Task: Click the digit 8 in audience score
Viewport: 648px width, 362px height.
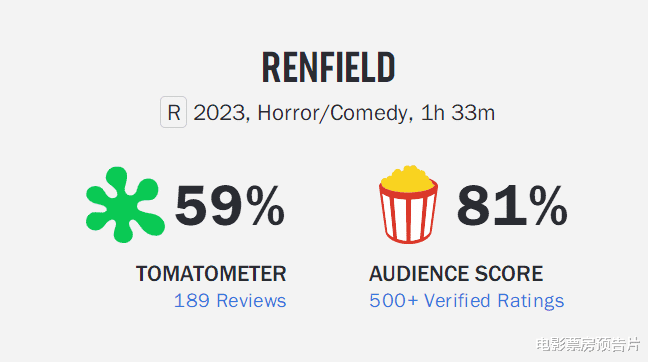Action: click(475, 205)
